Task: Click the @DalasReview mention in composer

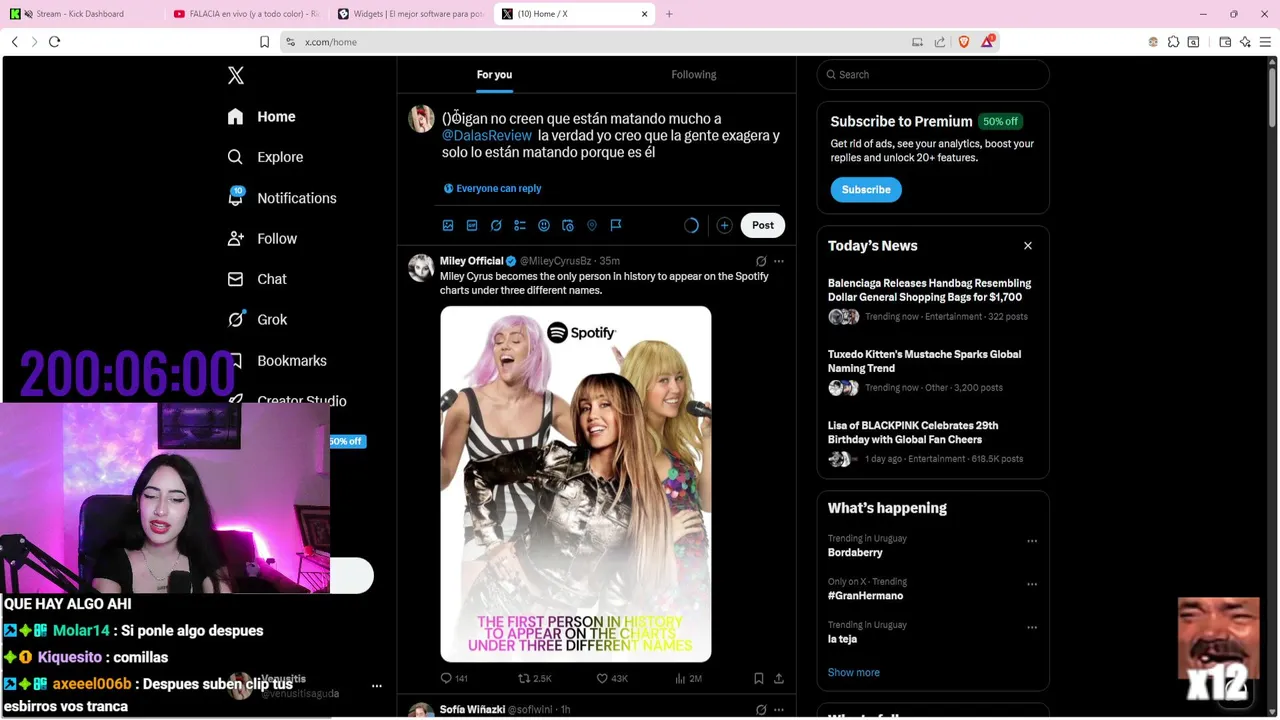Action: pos(487,136)
